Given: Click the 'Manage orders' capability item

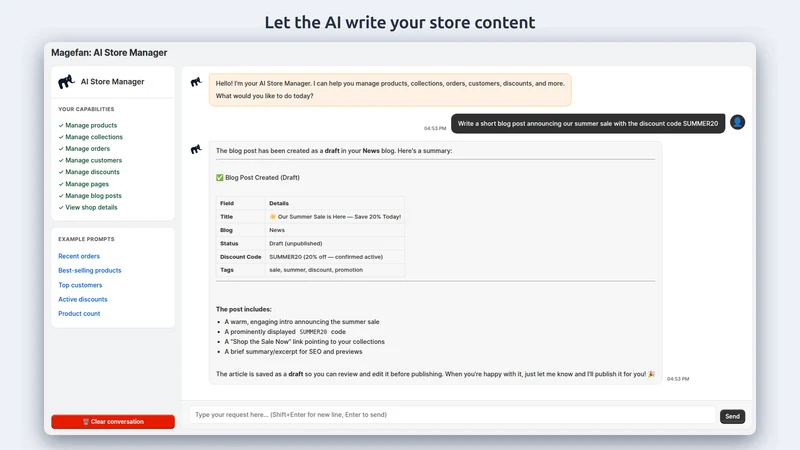Looking at the screenshot, I should [84, 149].
